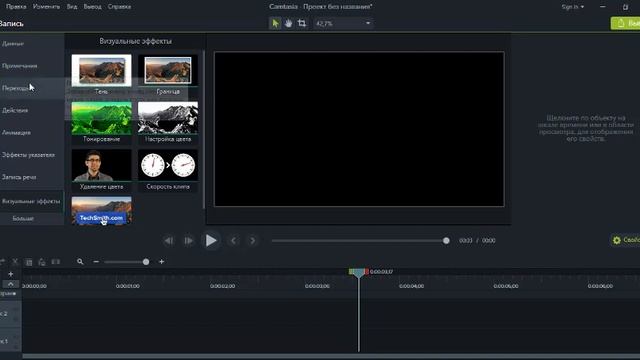Activate the Crop tool

pyautogui.click(x=302, y=23)
